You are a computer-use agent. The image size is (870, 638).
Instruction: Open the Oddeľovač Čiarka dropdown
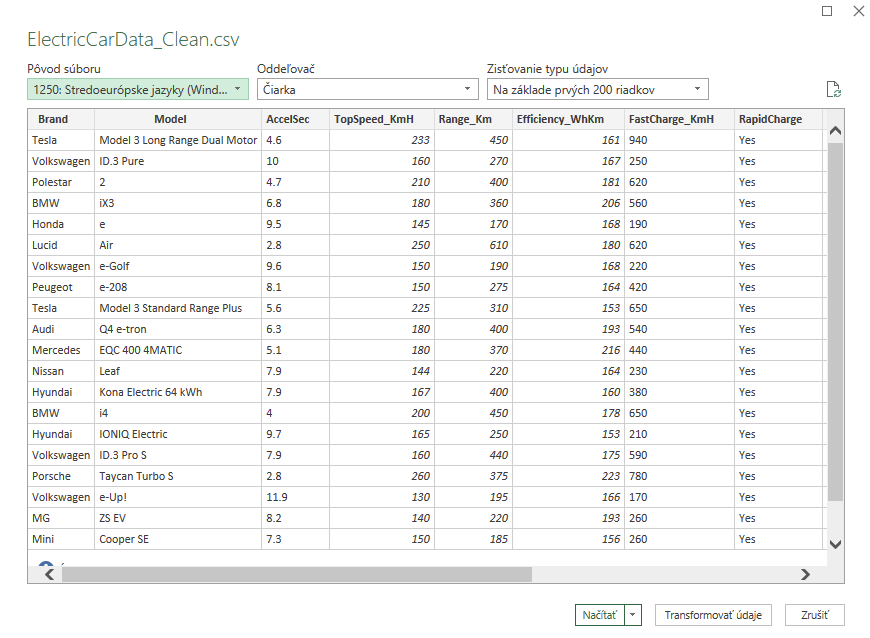(367, 89)
